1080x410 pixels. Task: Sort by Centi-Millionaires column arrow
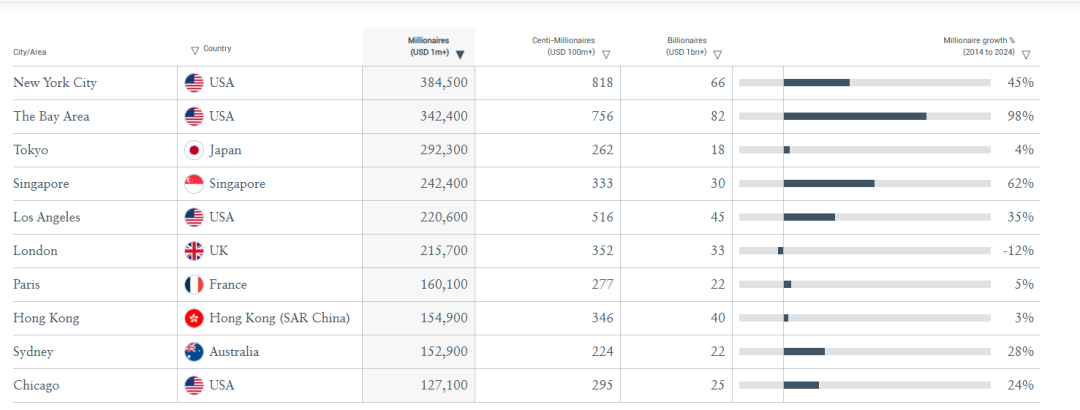pos(606,55)
